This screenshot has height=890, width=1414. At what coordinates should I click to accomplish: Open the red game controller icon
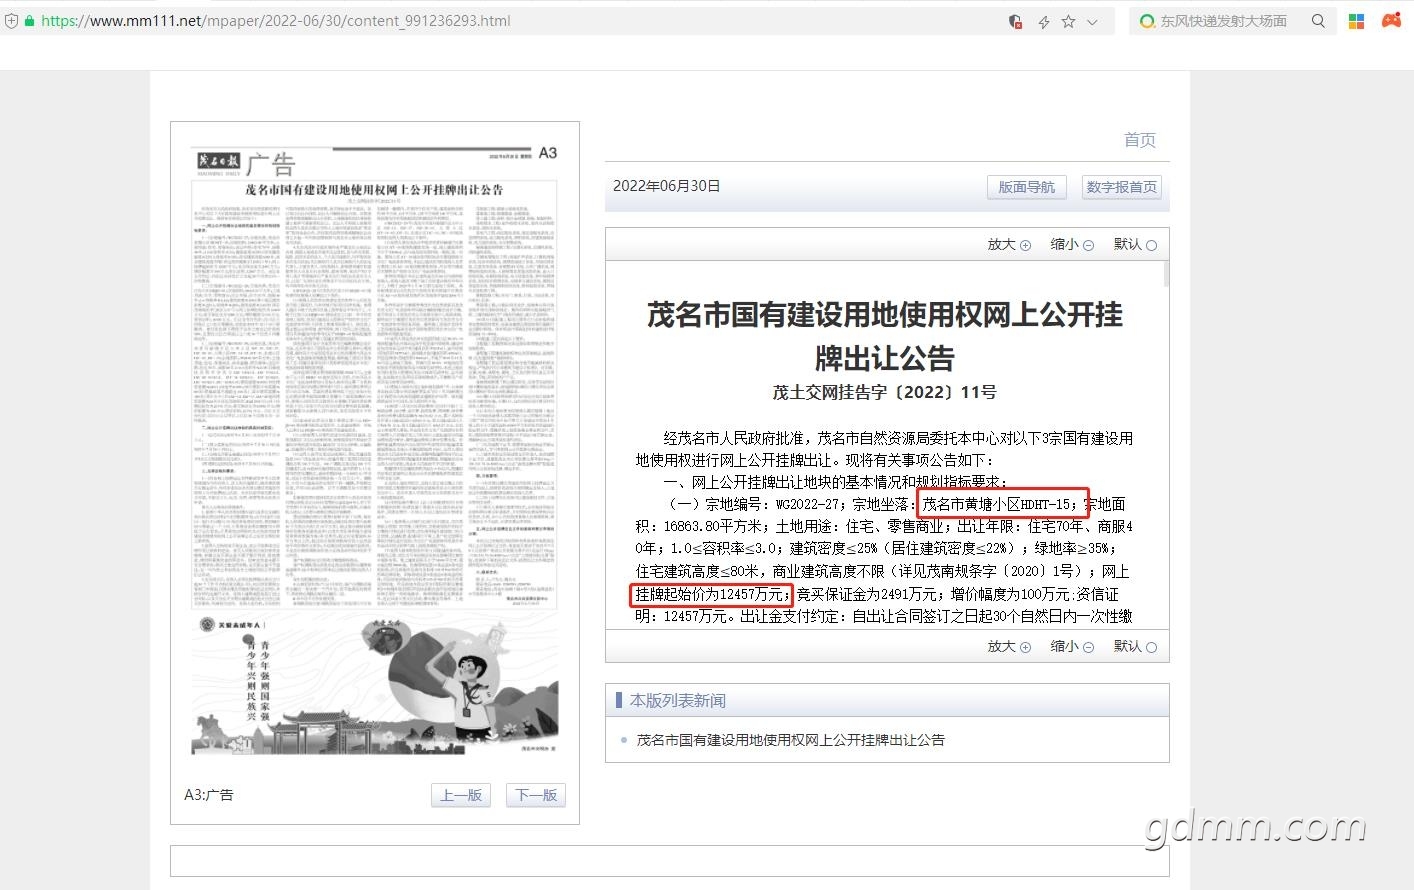coord(1391,20)
